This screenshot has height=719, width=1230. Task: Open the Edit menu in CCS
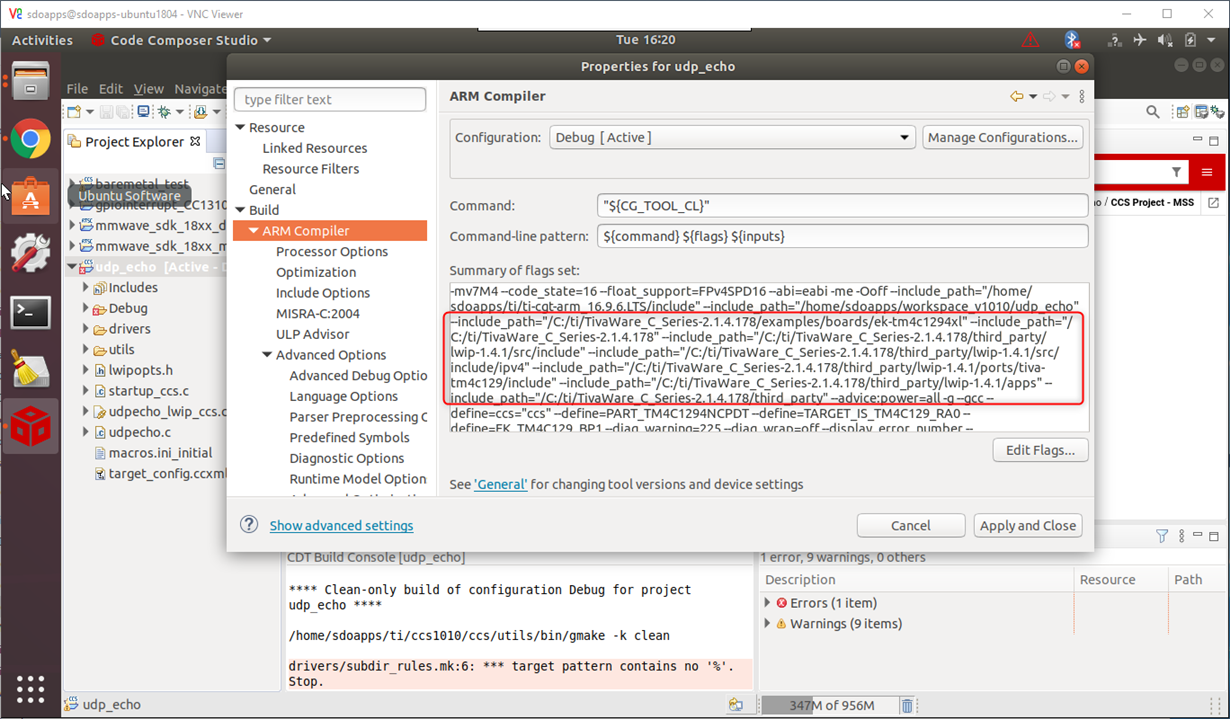click(x=111, y=89)
